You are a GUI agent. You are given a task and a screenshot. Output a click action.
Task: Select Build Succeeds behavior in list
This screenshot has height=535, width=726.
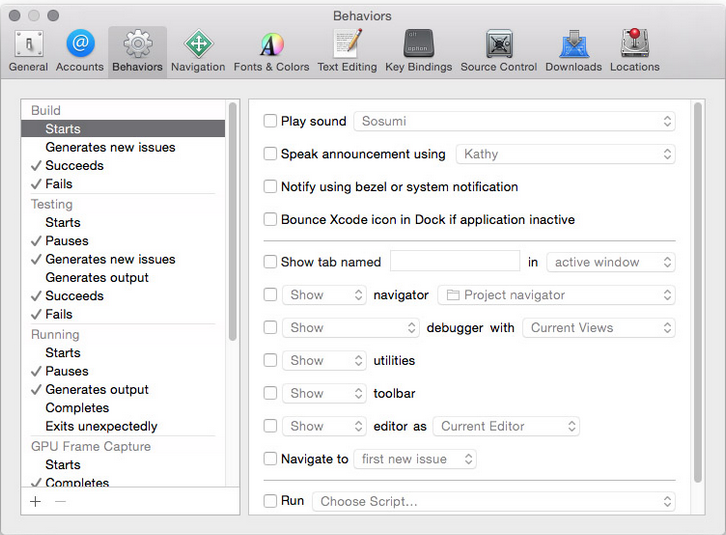pyautogui.click(x=74, y=166)
